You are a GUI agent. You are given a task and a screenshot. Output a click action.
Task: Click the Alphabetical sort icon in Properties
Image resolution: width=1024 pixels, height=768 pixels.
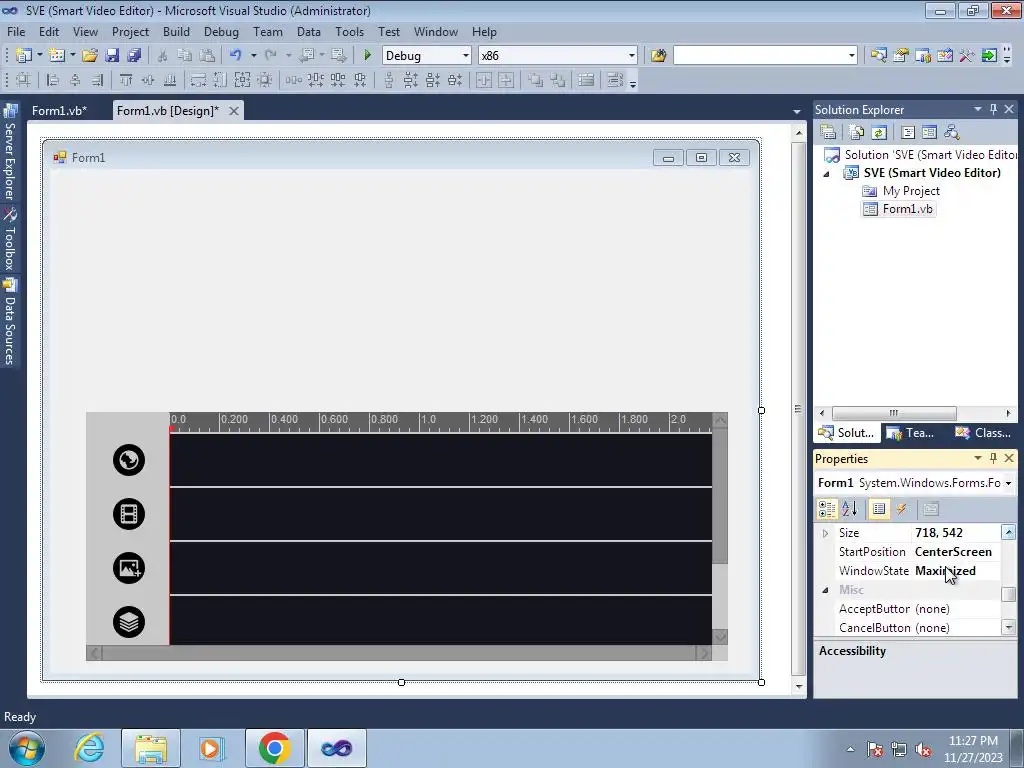click(850, 509)
